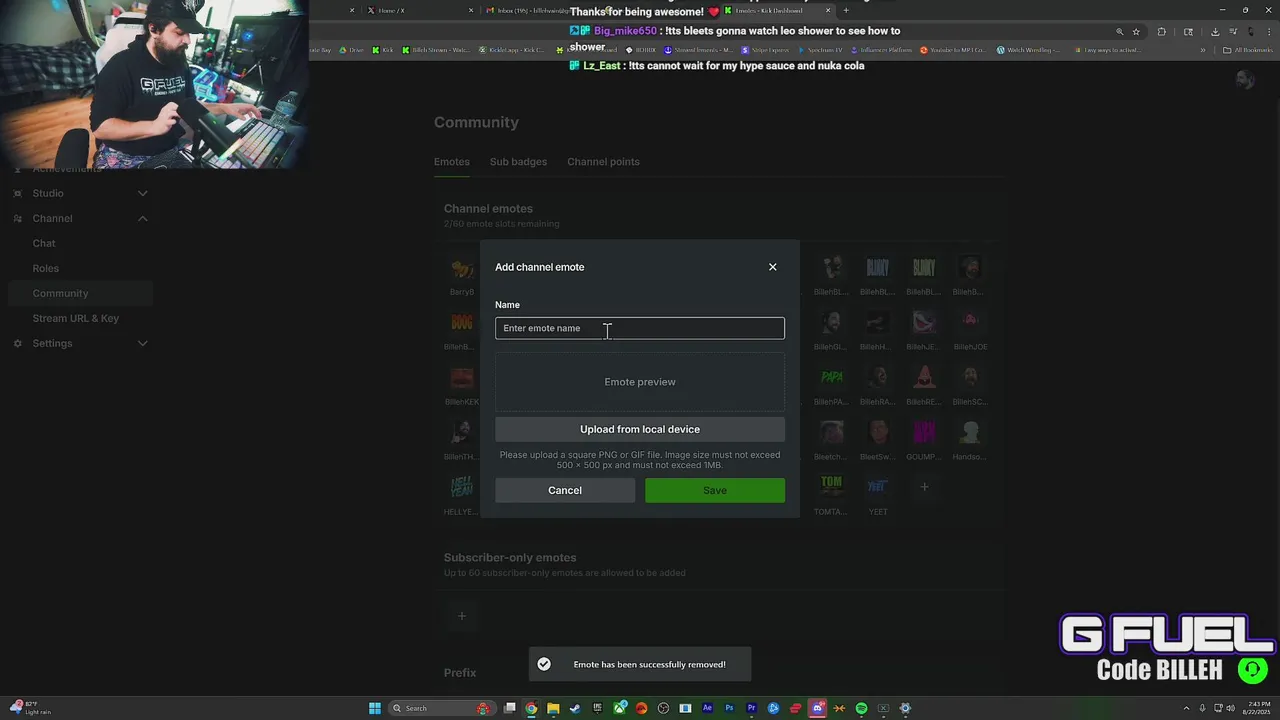This screenshot has width=1280, height=720.
Task: Open the clock and date panel
Action: (1254, 708)
